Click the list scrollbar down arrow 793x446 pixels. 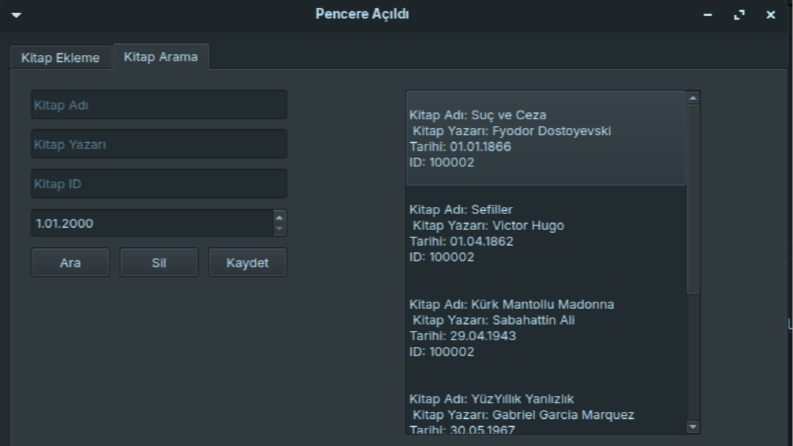coord(693,427)
